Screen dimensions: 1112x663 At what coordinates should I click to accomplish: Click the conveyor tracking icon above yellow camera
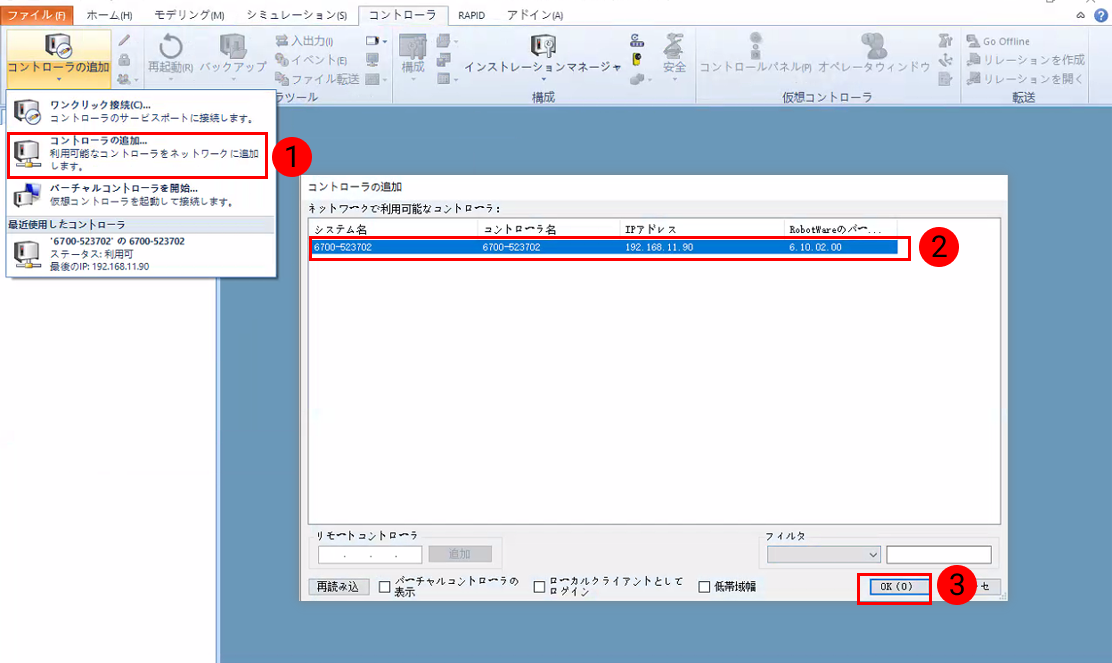pyautogui.click(x=637, y=40)
